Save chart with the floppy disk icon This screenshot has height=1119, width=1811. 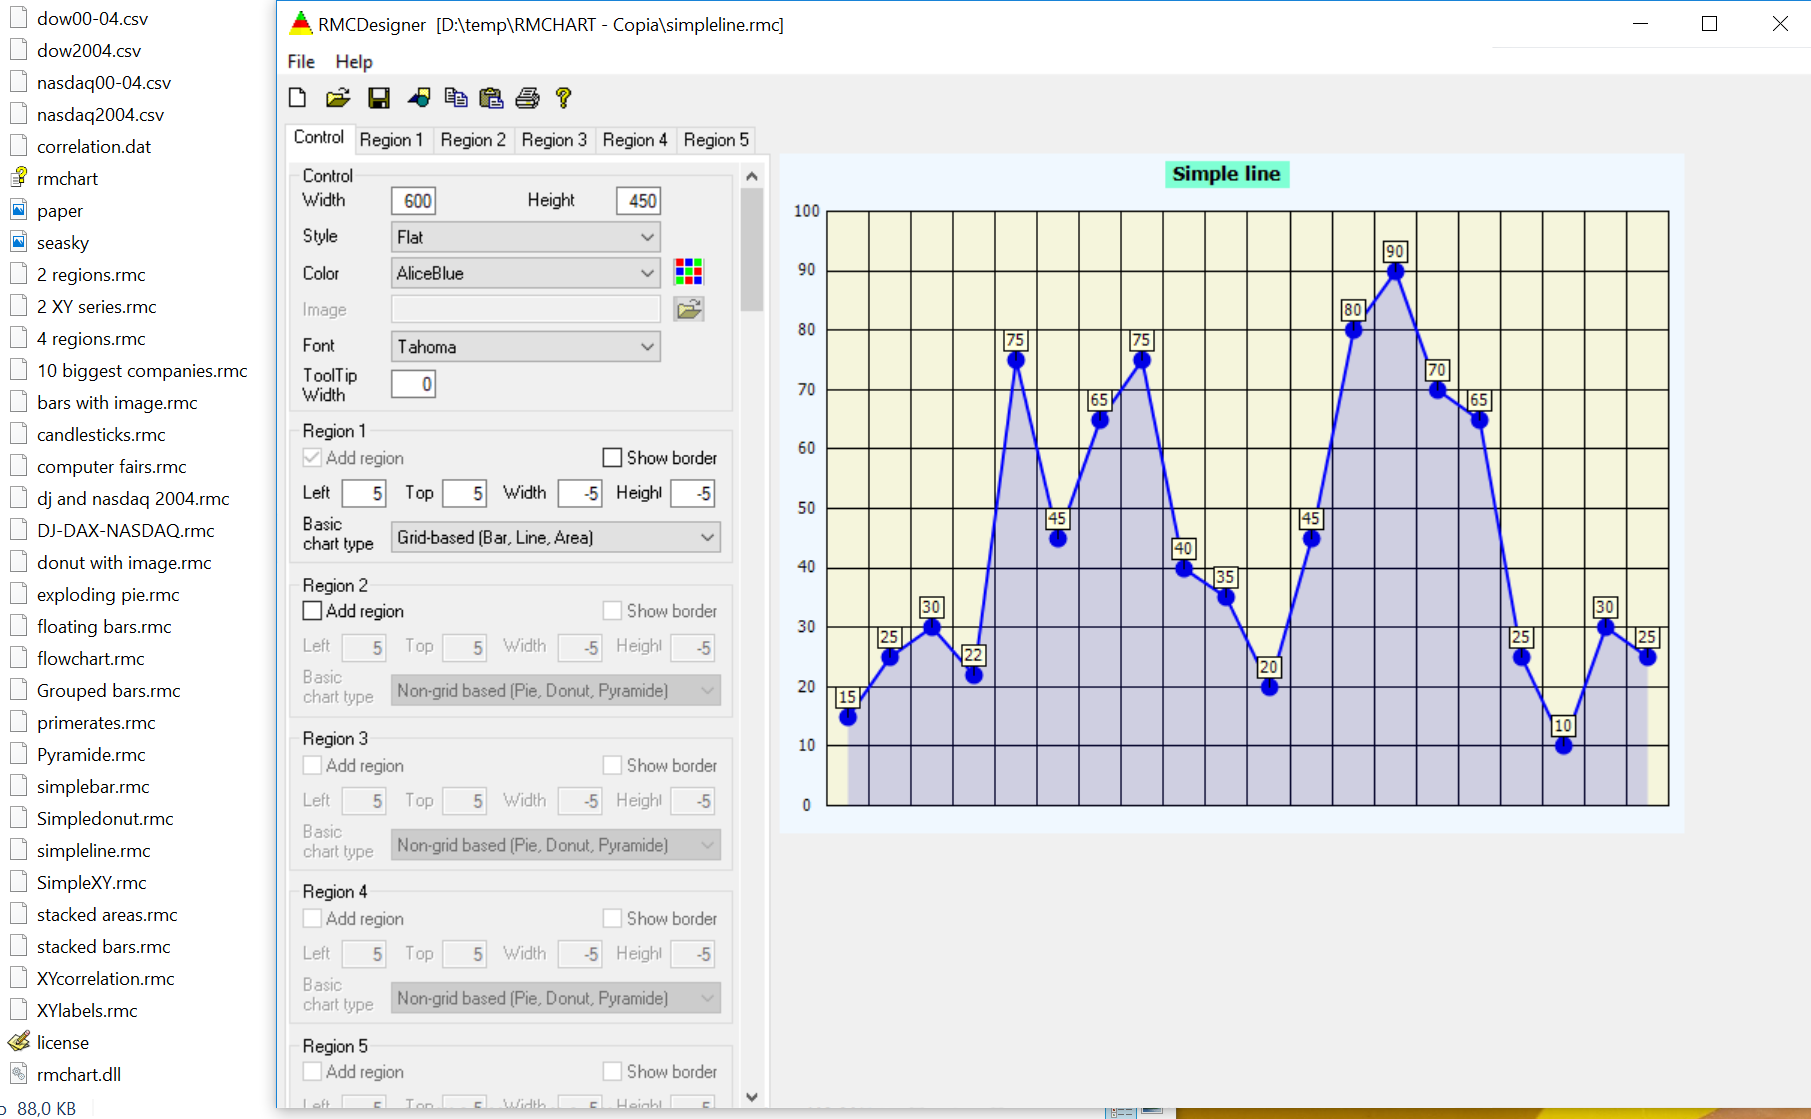[x=378, y=98]
